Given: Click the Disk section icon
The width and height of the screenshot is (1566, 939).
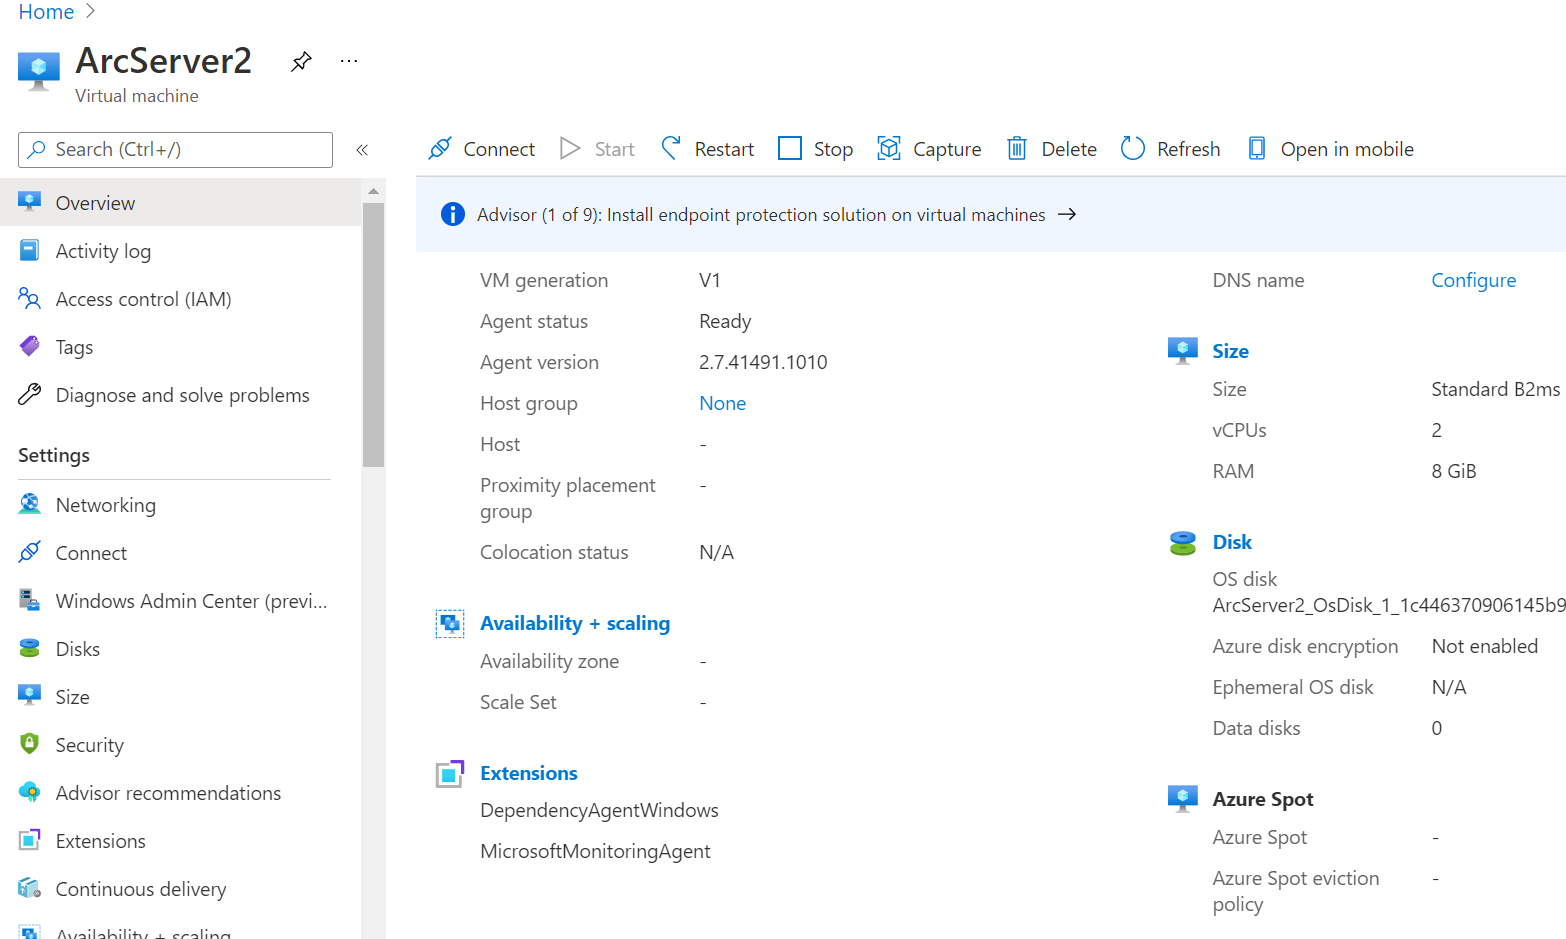Looking at the screenshot, I should [x=1183, y=543].
